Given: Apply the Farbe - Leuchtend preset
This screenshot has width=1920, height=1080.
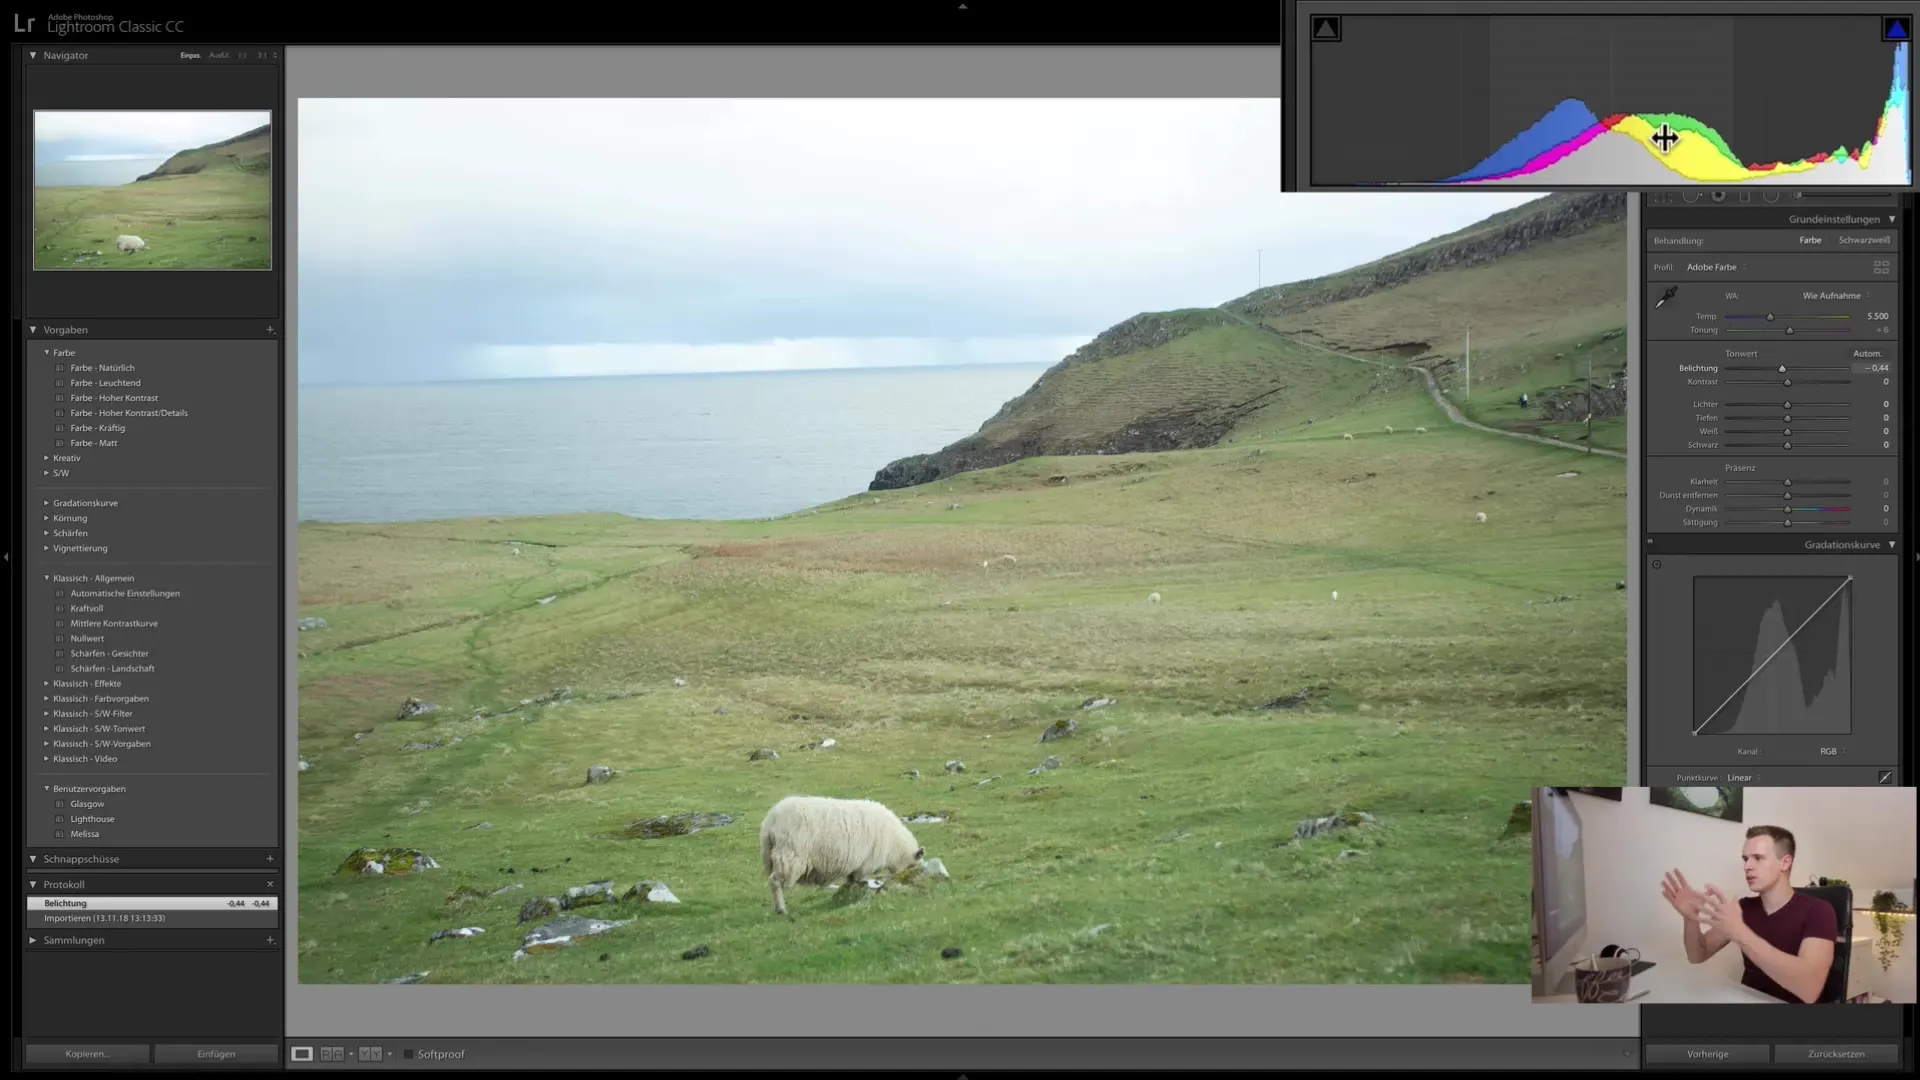Looking at the screenshot, I should [x=105, y=383].
